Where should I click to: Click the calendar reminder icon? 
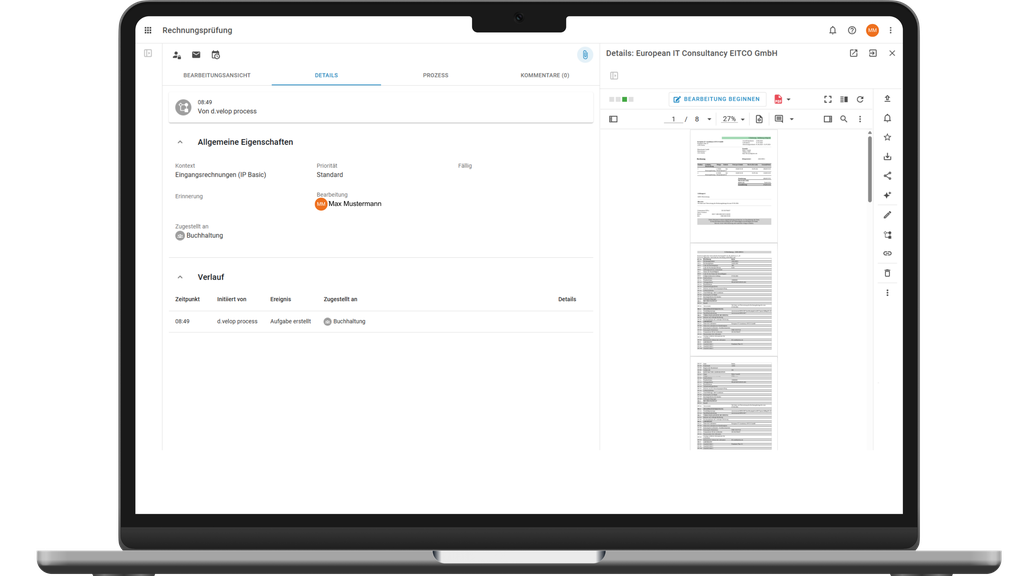(x=216, y=55)
